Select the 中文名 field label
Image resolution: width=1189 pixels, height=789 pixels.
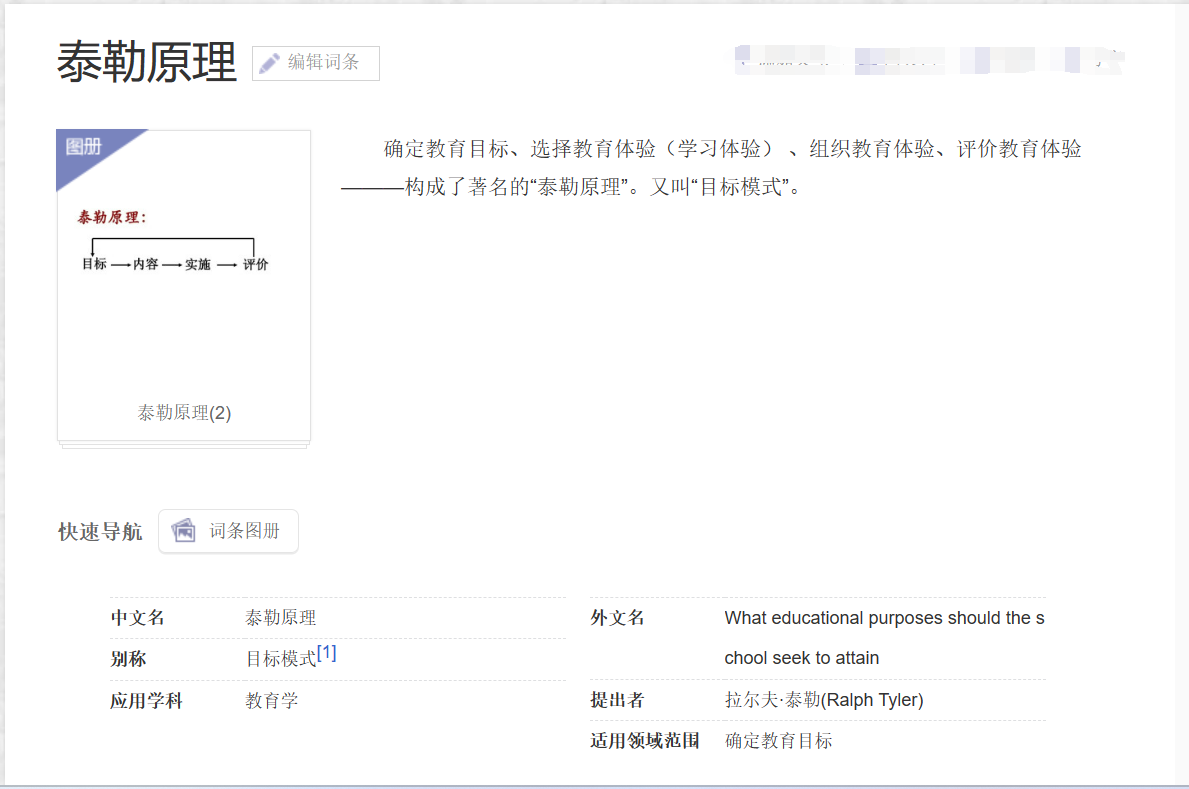tap(137, 618)
